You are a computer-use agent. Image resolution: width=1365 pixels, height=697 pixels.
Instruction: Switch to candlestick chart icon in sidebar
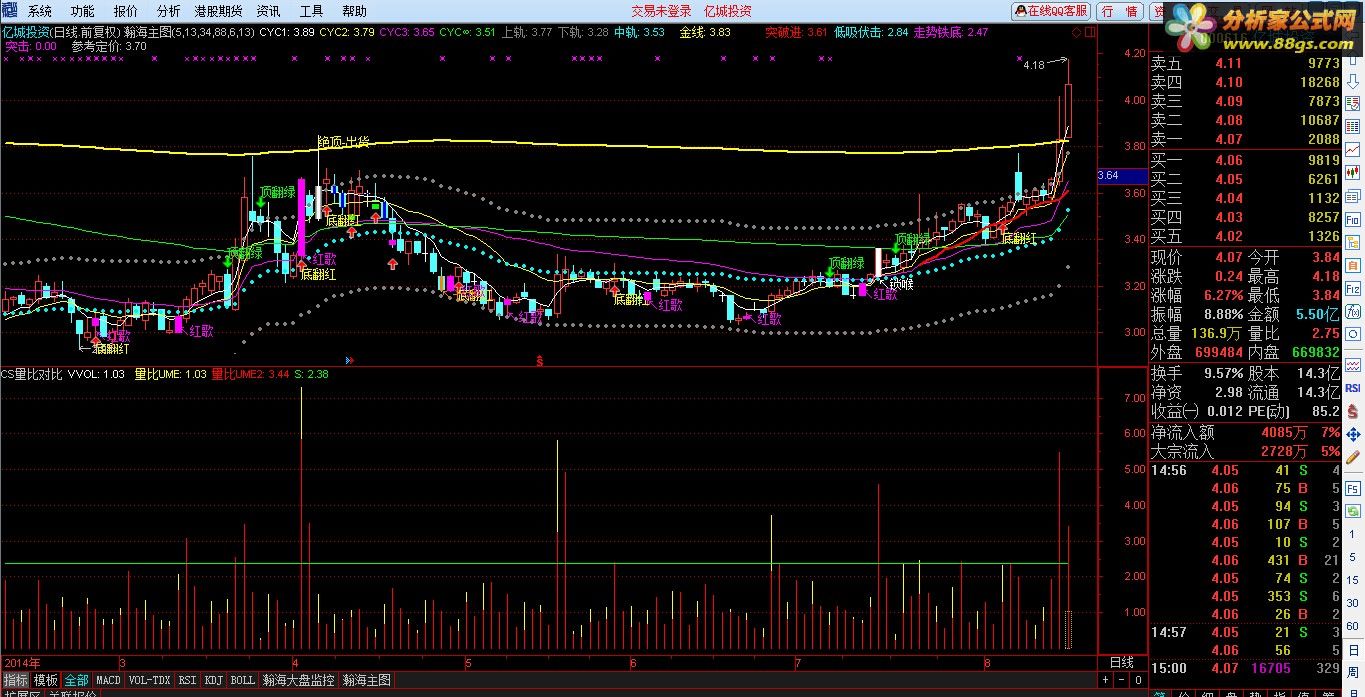click(x=1352, y=172)
